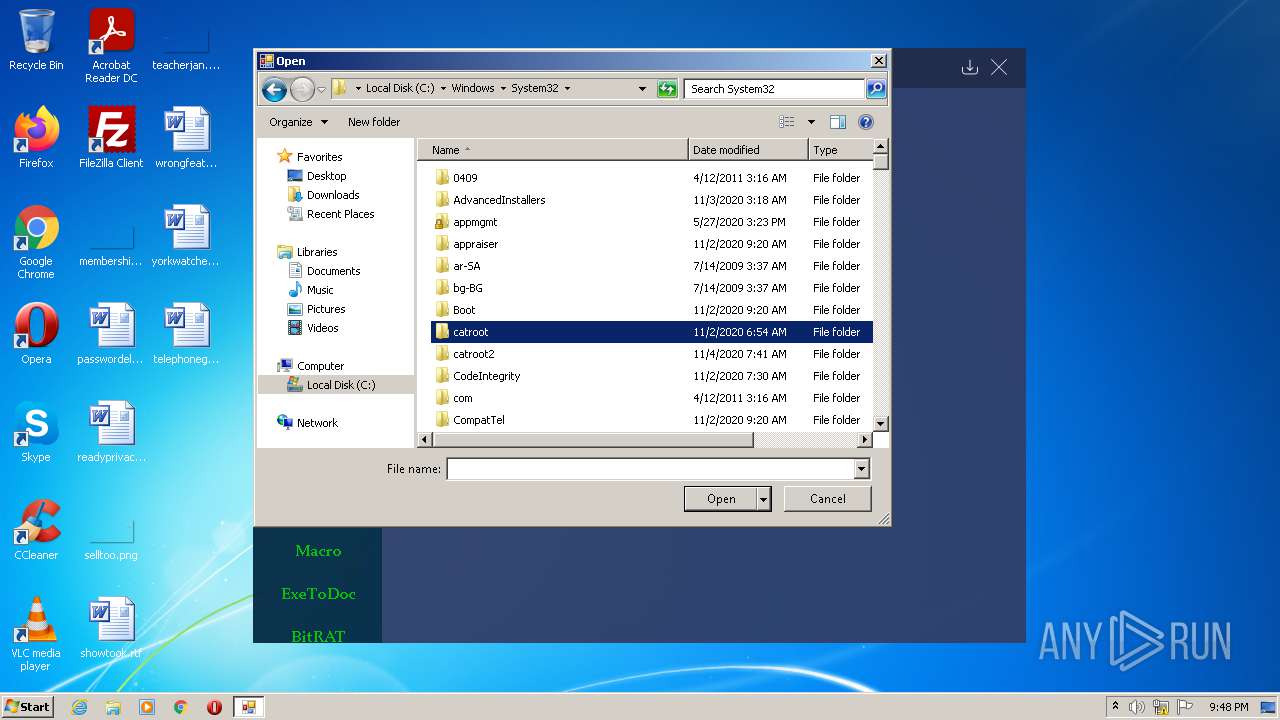
Task: Open VLC media player desktop icon
Action: pyautogui.click(x=36, y=634)
